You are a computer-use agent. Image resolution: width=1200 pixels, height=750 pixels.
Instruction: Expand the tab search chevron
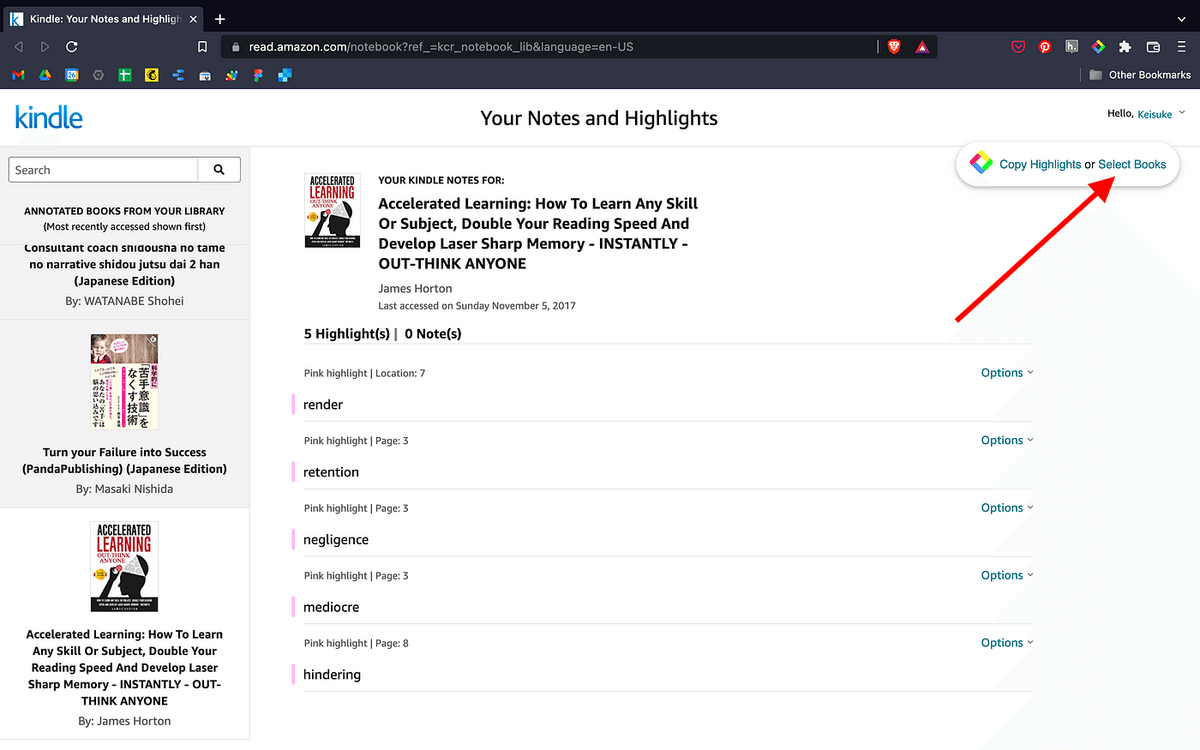click(1182, 19)
